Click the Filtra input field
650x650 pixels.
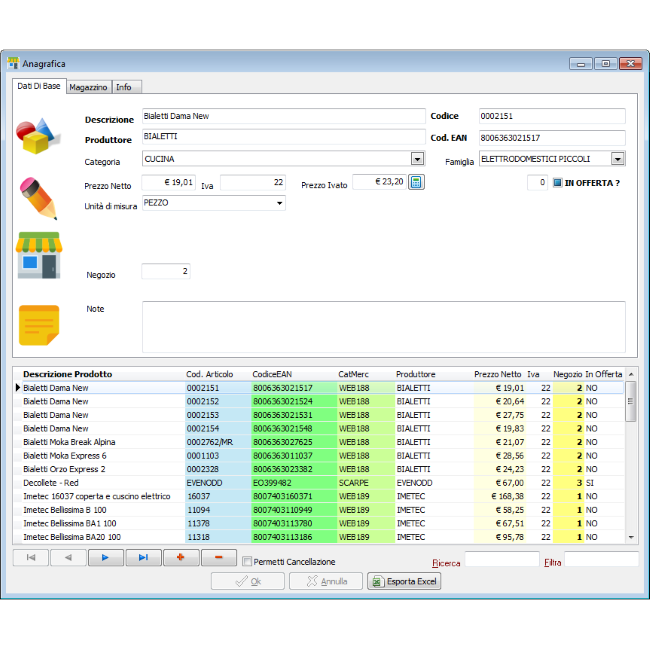tap(601, 559)
